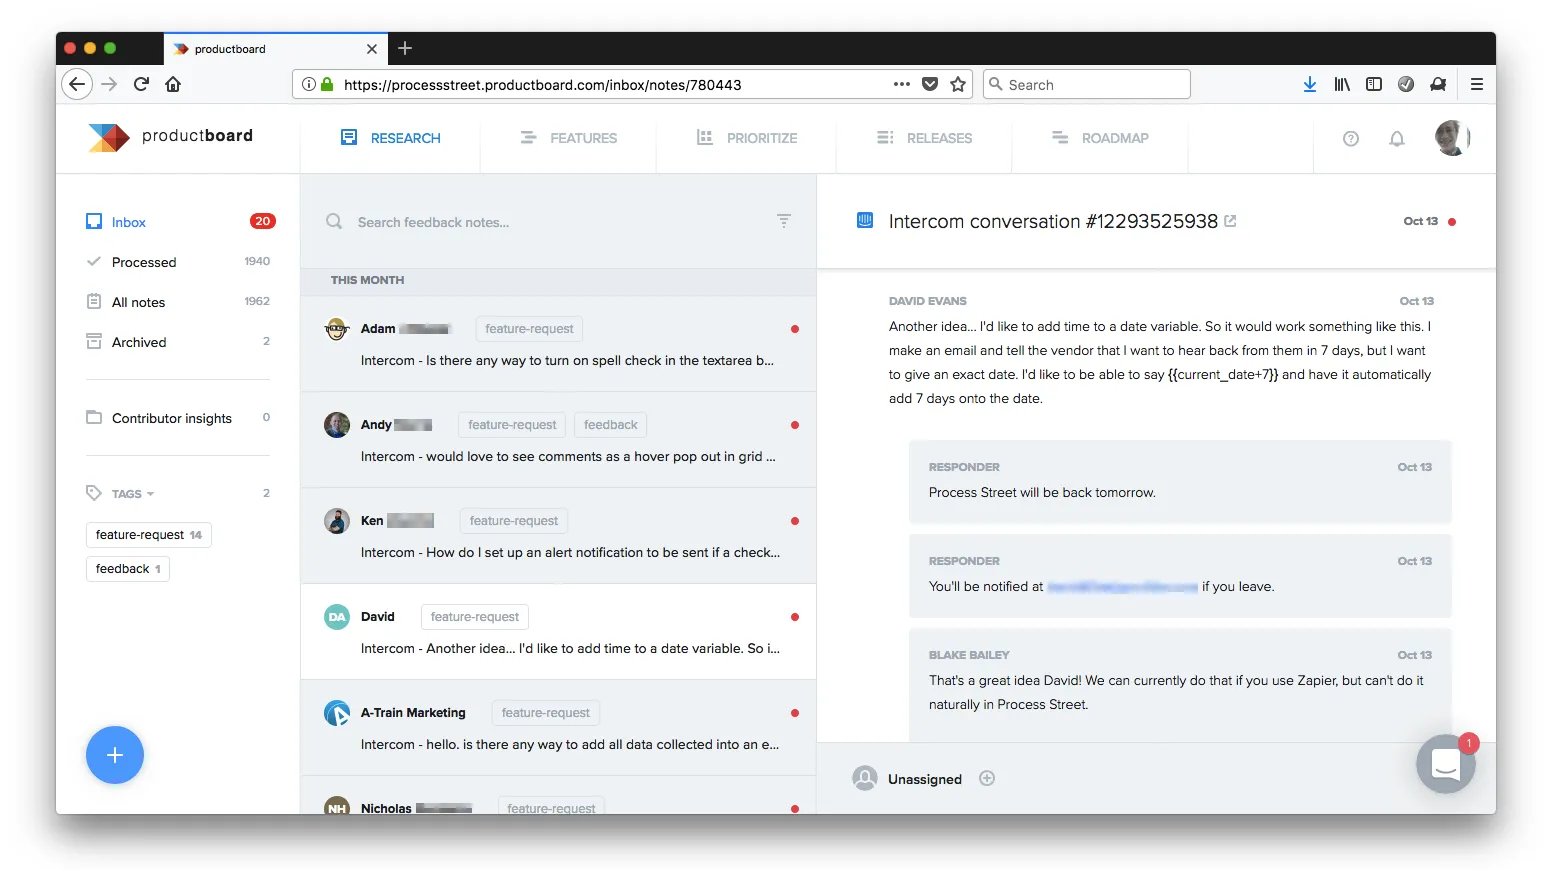This screenshot has width=1552, height=870.
Task: Click the search magnifier icon in notes list
Action: [x=334, y=221]
